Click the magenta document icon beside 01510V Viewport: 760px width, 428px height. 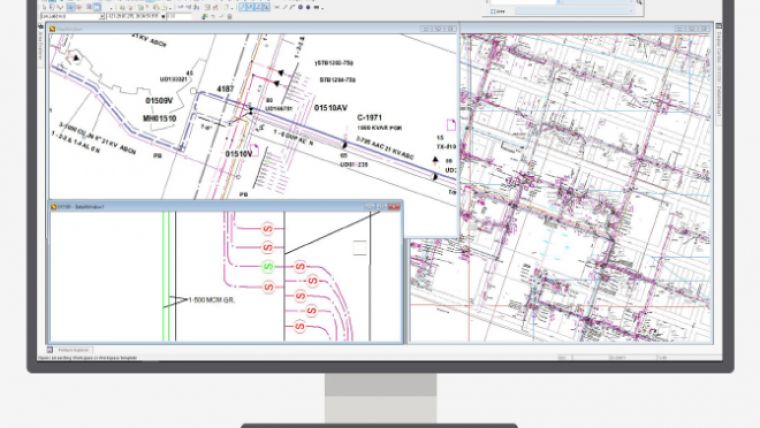[254, 150]
